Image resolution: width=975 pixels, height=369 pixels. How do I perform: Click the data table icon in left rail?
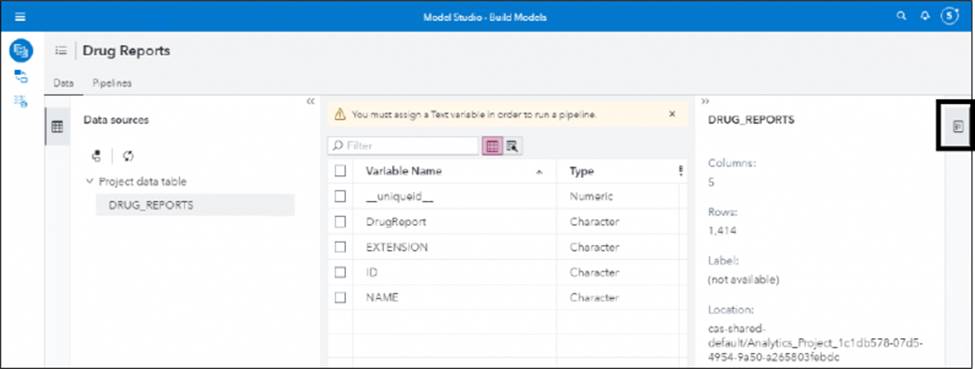(x=57, y=127)
